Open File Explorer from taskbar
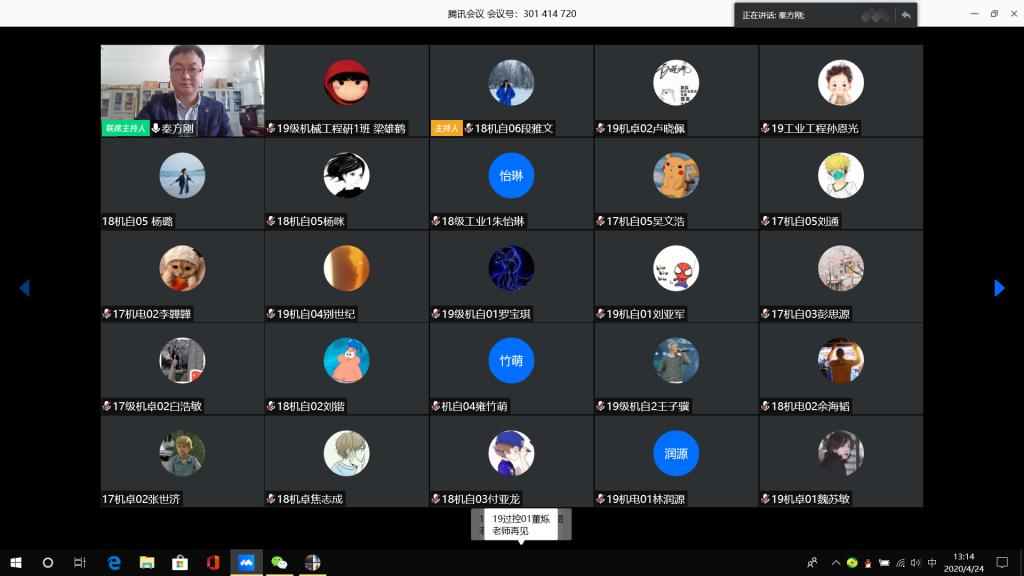Image resolution: width=1024 pixels, height=576 pixels. click(147, 562)
